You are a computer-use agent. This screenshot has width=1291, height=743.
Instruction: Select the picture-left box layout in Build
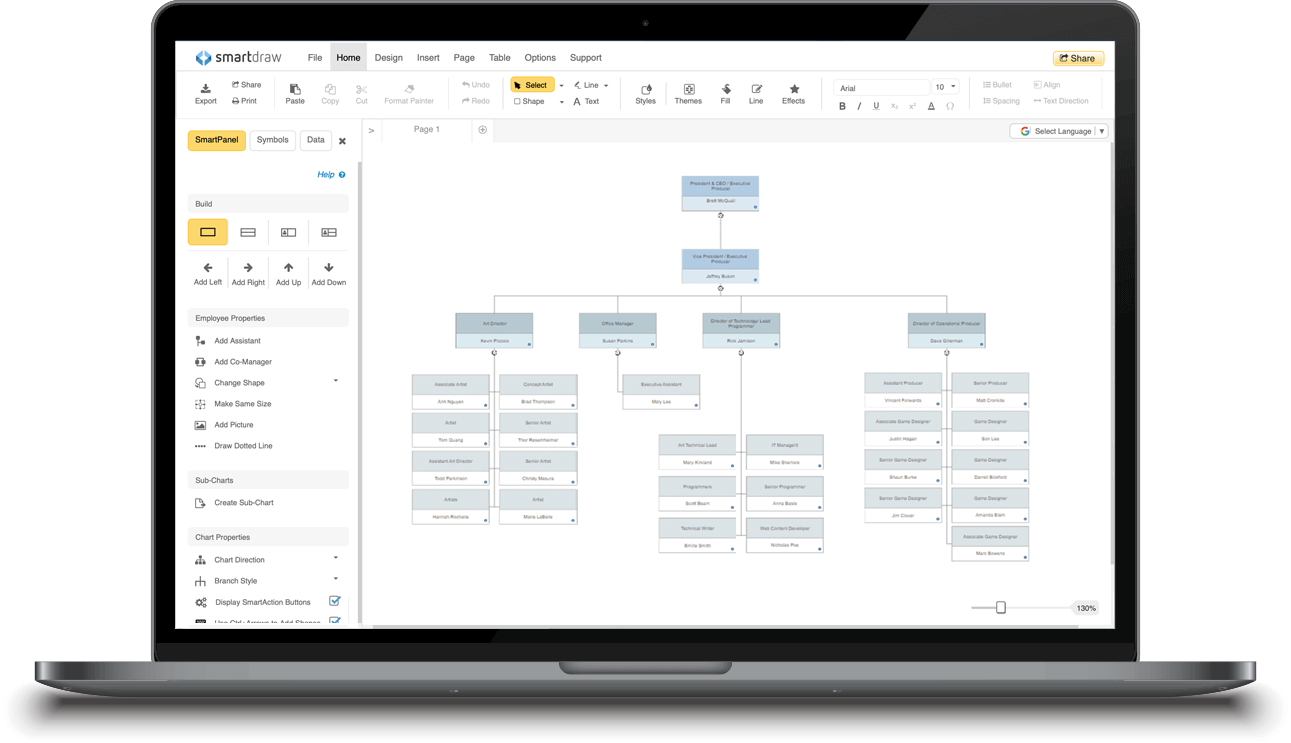(x=288, y=232)
